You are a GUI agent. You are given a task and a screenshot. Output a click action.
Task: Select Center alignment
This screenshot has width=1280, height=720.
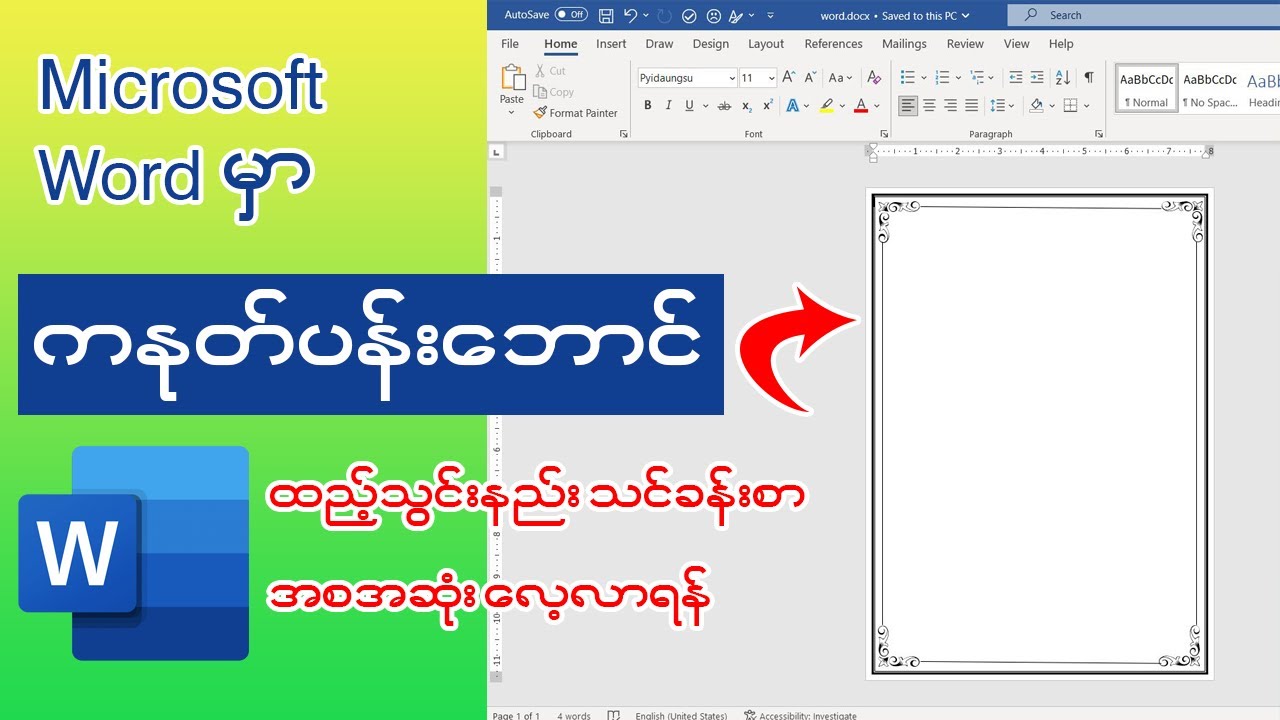[929, 105]
